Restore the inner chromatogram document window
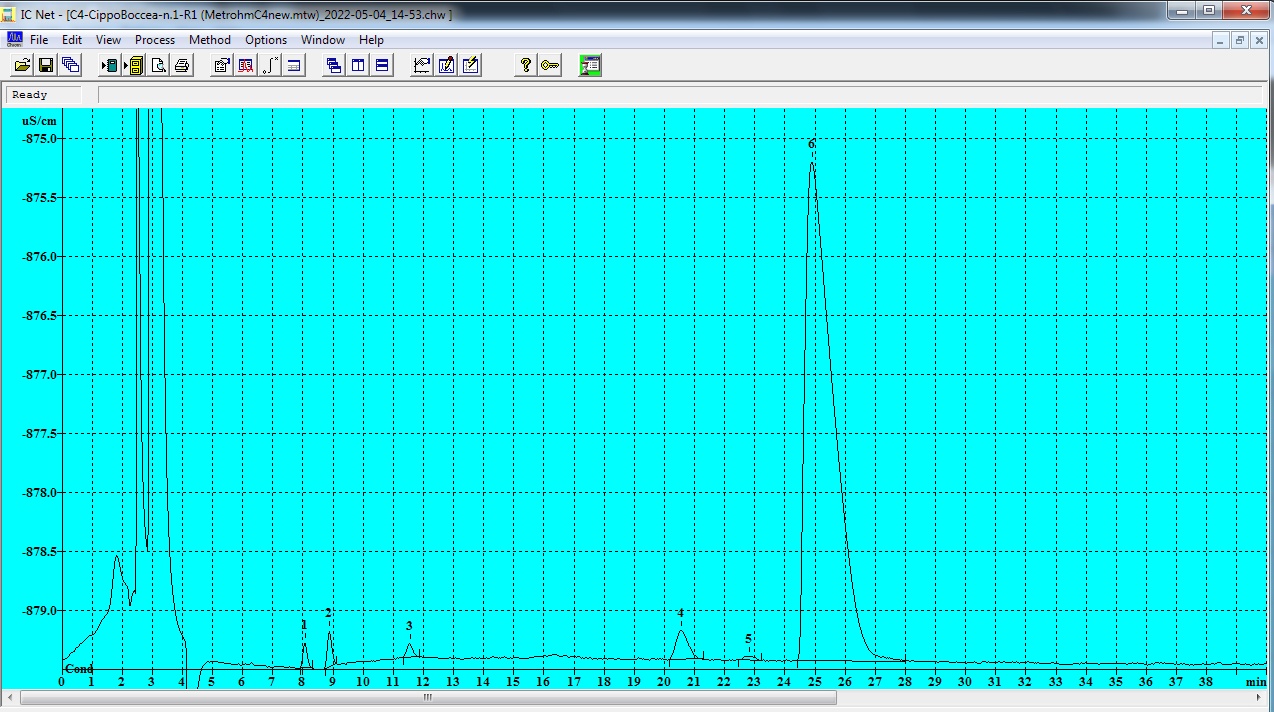 click(x=1240, y=40)
